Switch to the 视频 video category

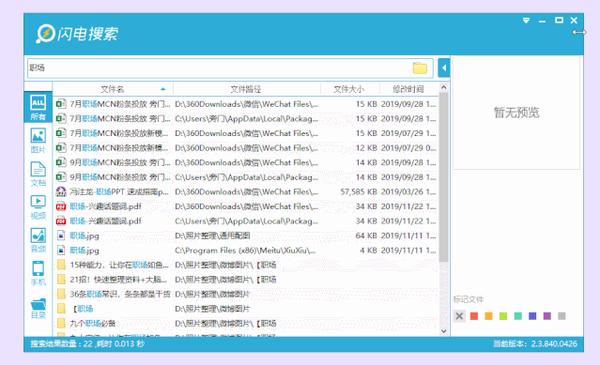[x=38, y=207]
